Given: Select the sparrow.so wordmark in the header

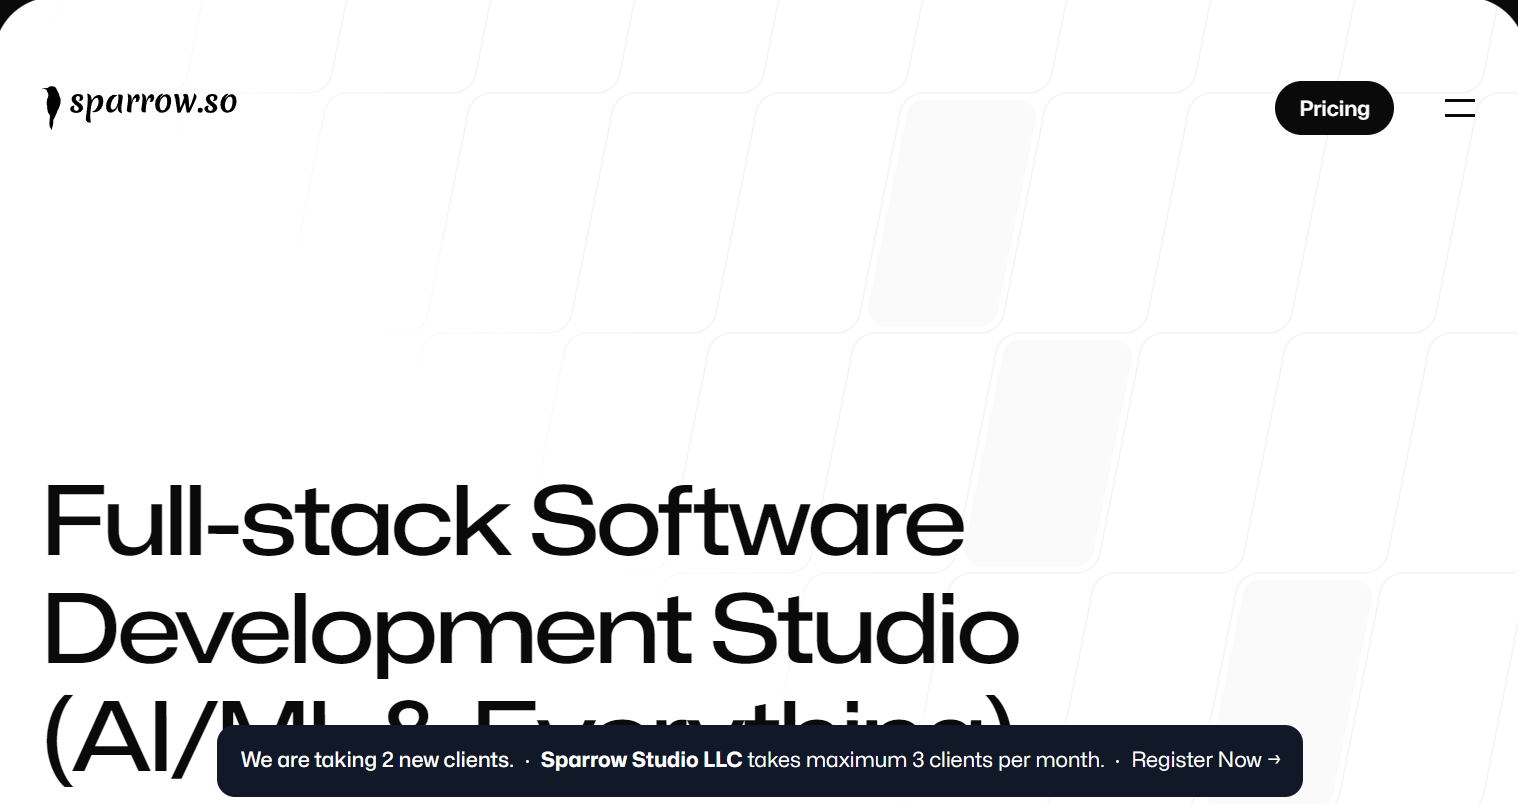Looking at the screenshot, I should point(155,103).
